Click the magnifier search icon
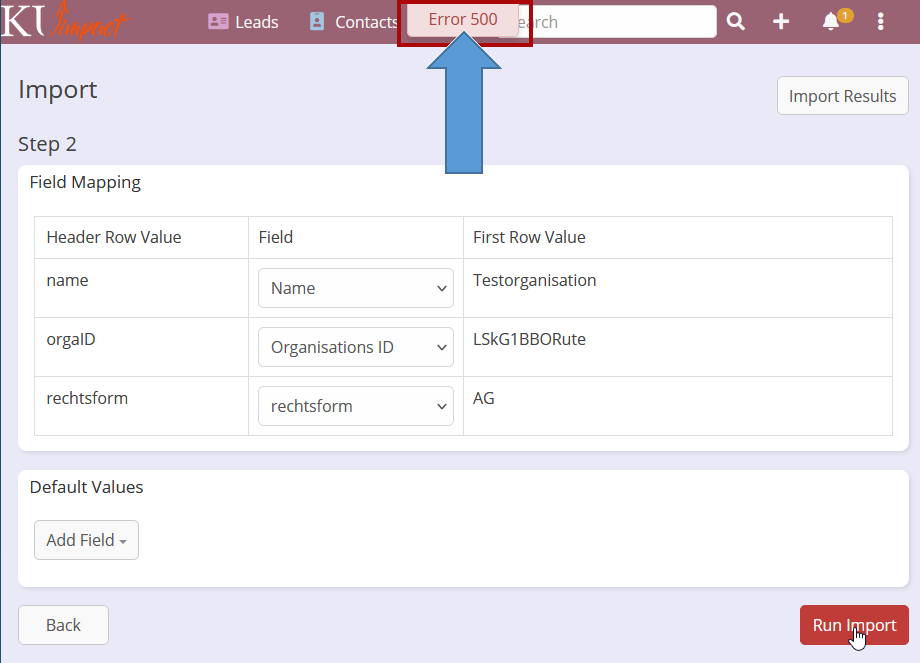 [736, 22]
